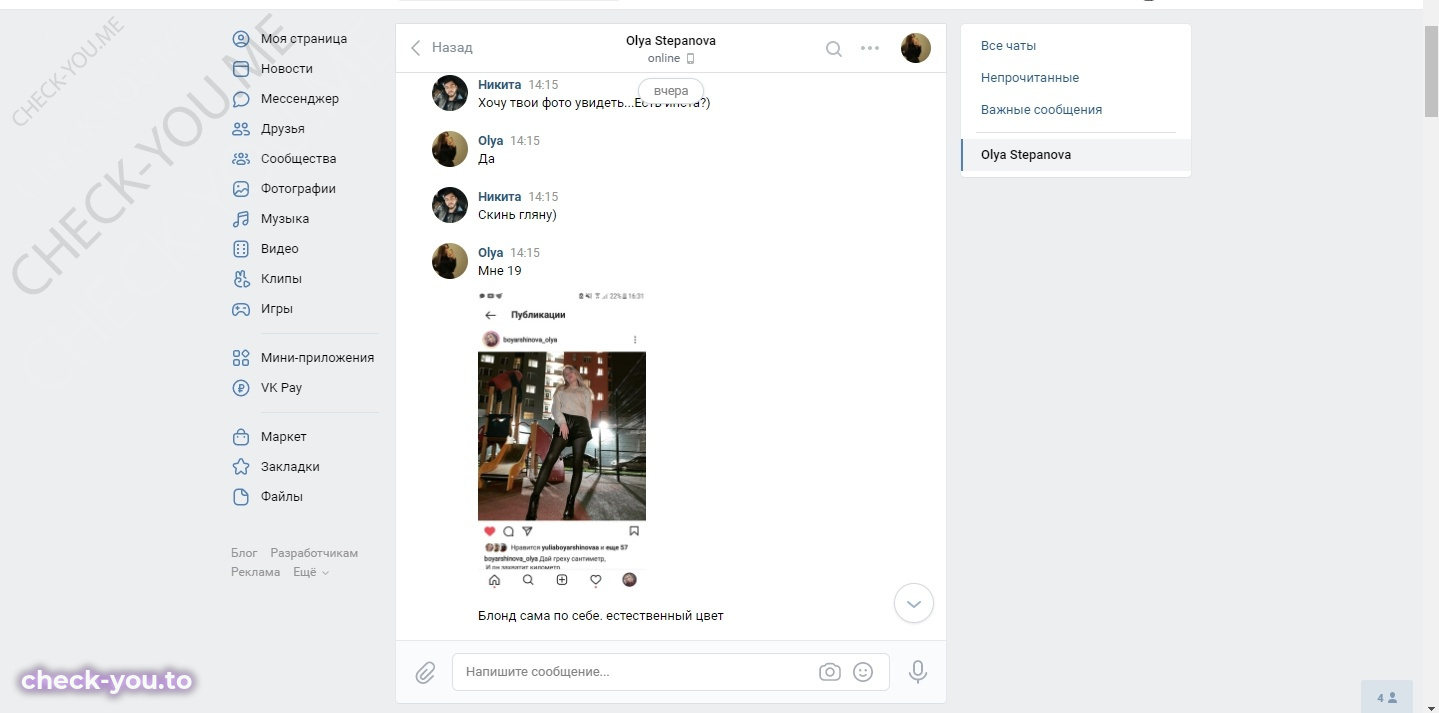Click the page vertical scrollbar
Viewport: 1439px width, 713px height.
click(x=1431, y=70)
